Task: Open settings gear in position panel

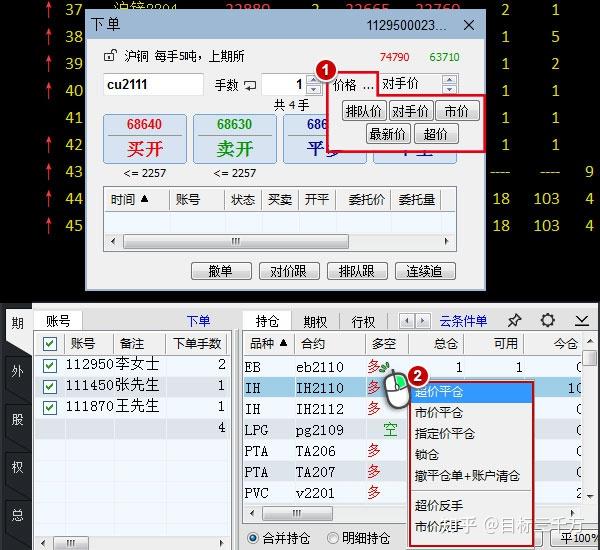Action: pyautogui.click(x=547, y=320)
